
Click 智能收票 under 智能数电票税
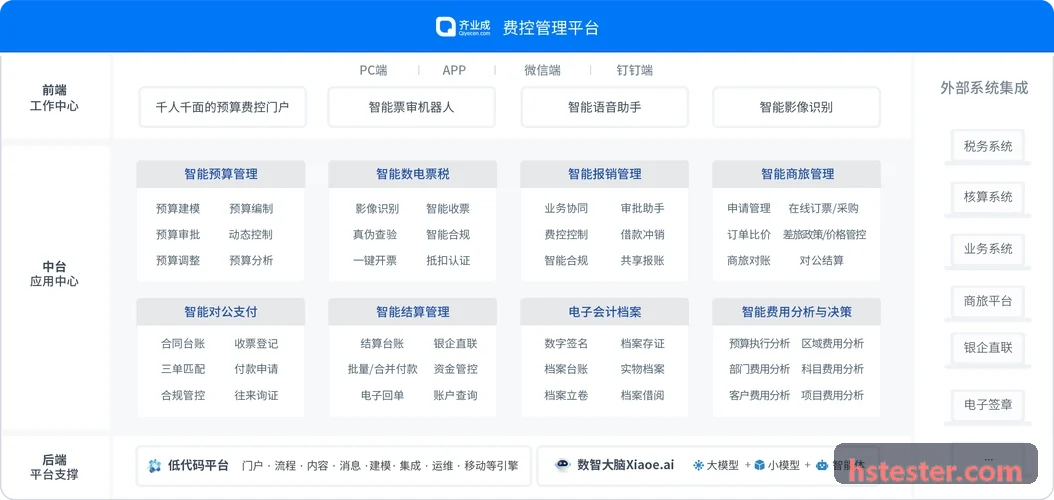point(448,209)
